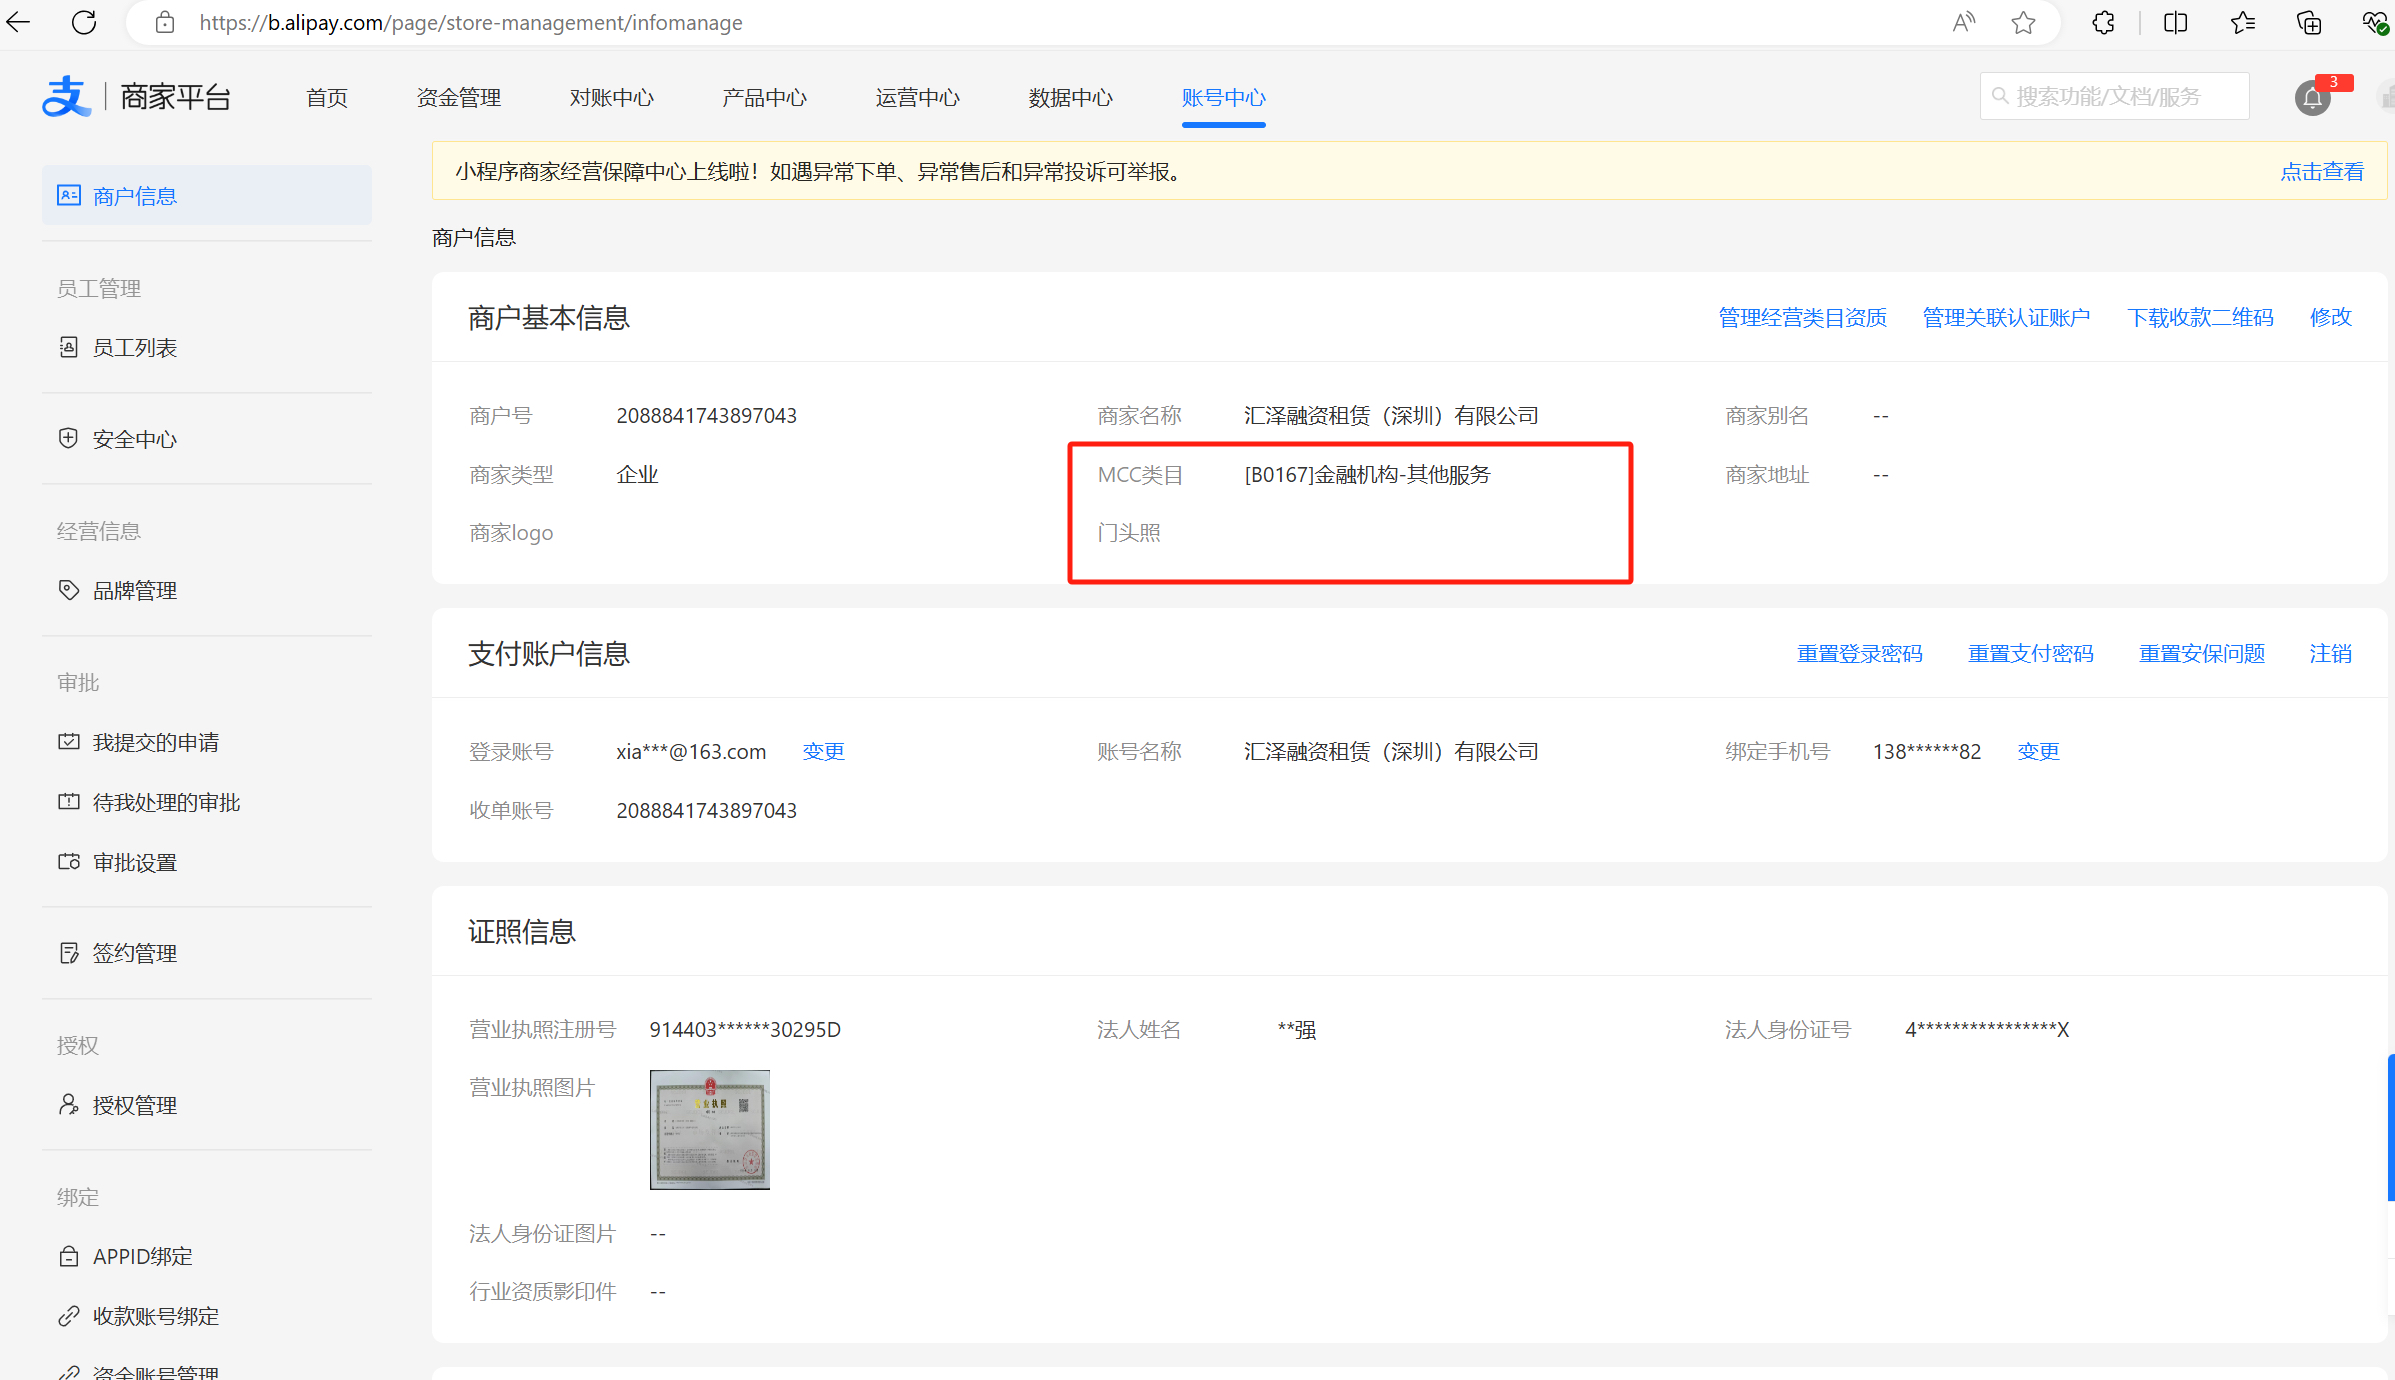The image size is (2395, 1380).
Task: Click the 收款账号绑定 link icon
Action: point(69,1316)
